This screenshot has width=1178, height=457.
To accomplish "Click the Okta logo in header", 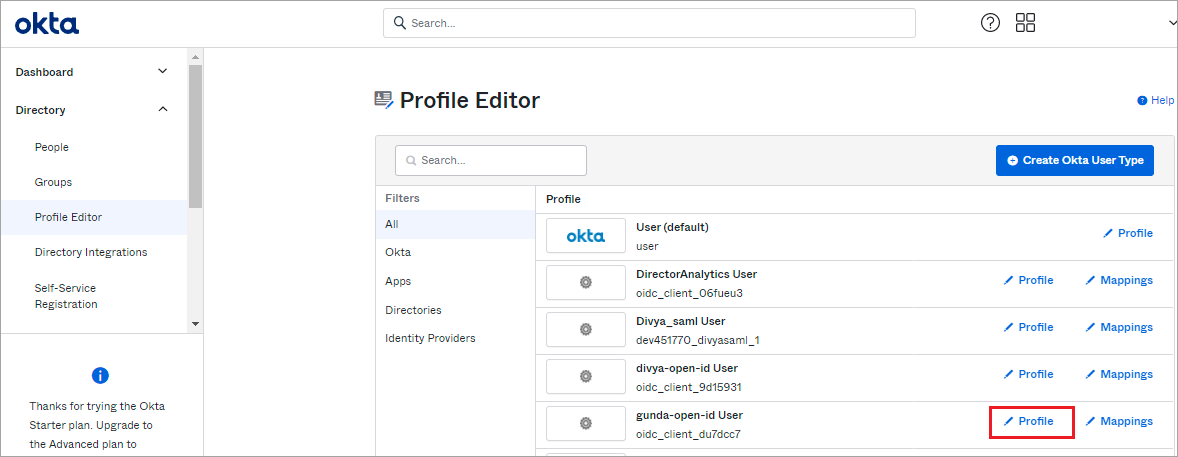I will (x=47, y=24).
